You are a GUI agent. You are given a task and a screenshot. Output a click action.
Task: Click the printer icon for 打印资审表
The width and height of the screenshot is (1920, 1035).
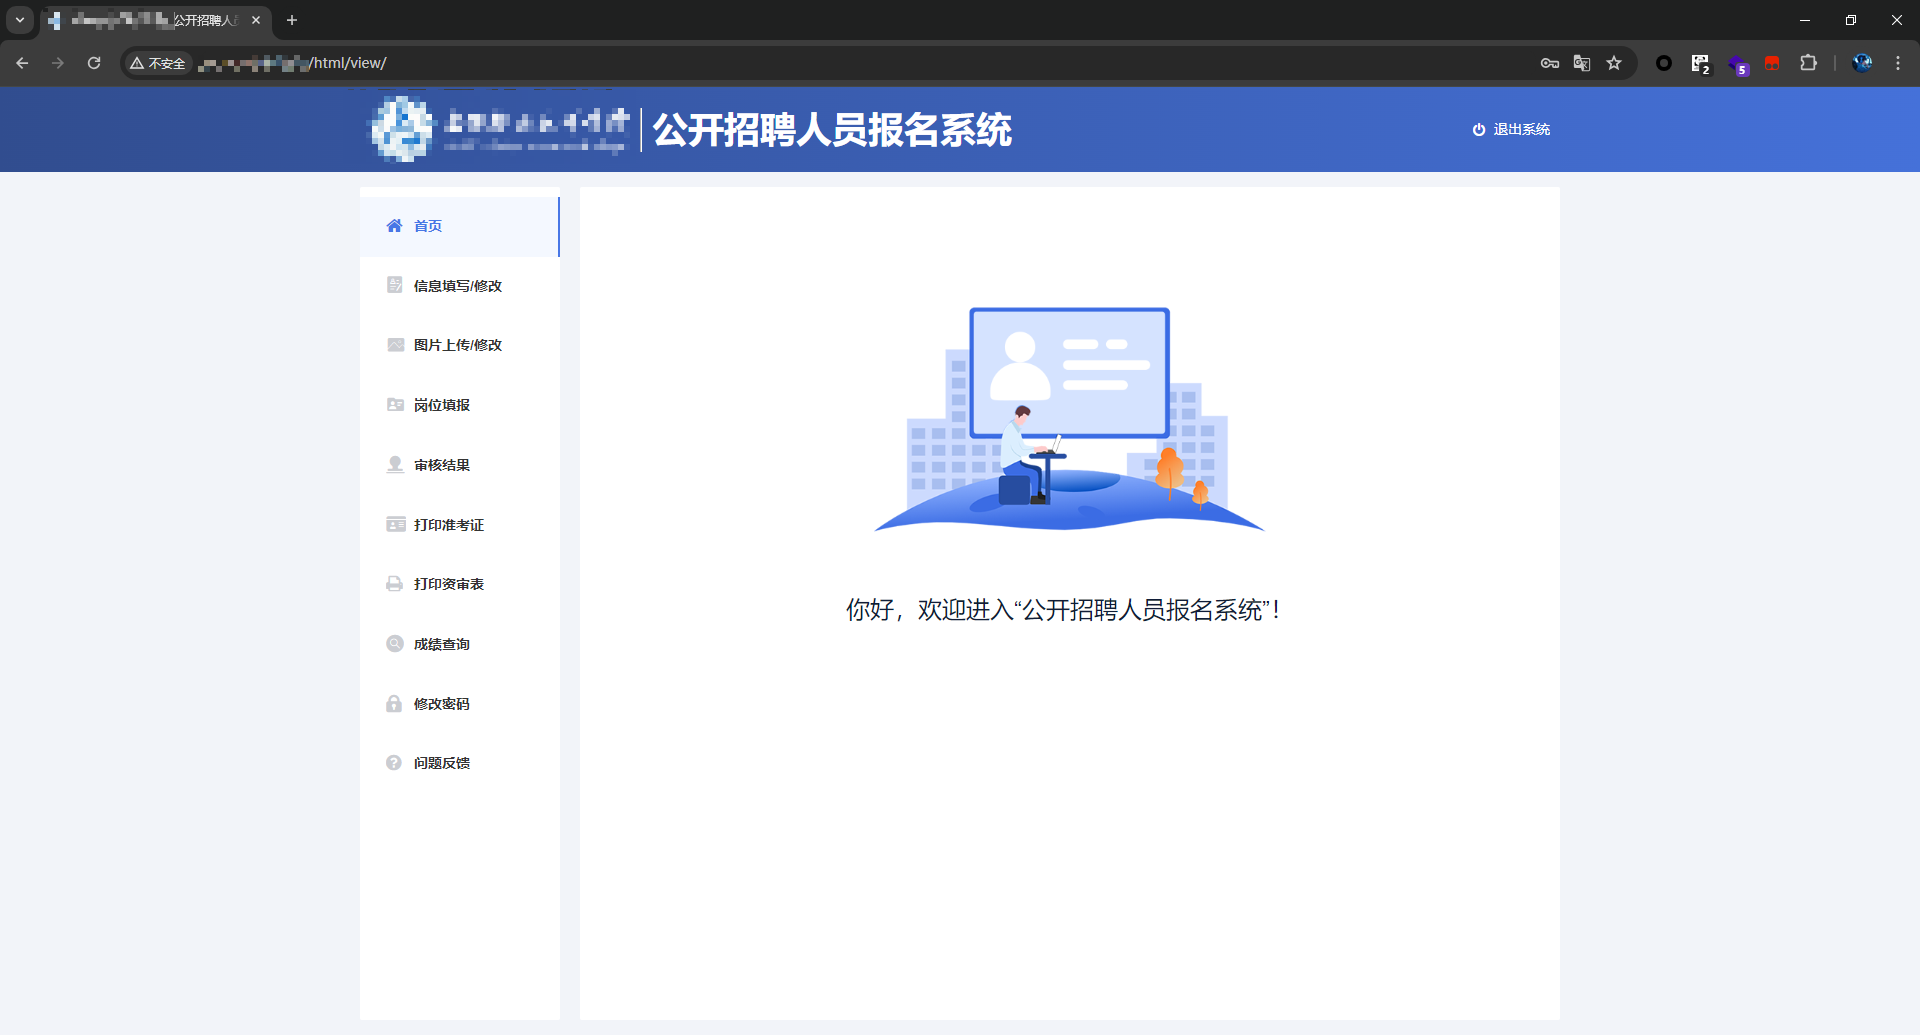395,584
